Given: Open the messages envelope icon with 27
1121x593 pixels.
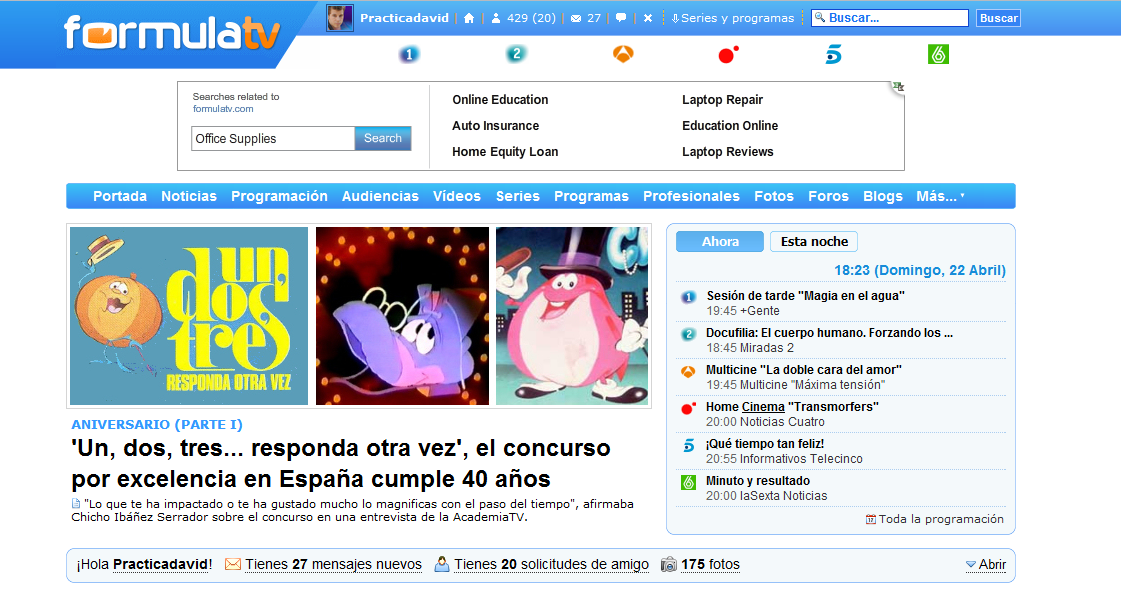Looking at the screenshot, I should point(585,18).
